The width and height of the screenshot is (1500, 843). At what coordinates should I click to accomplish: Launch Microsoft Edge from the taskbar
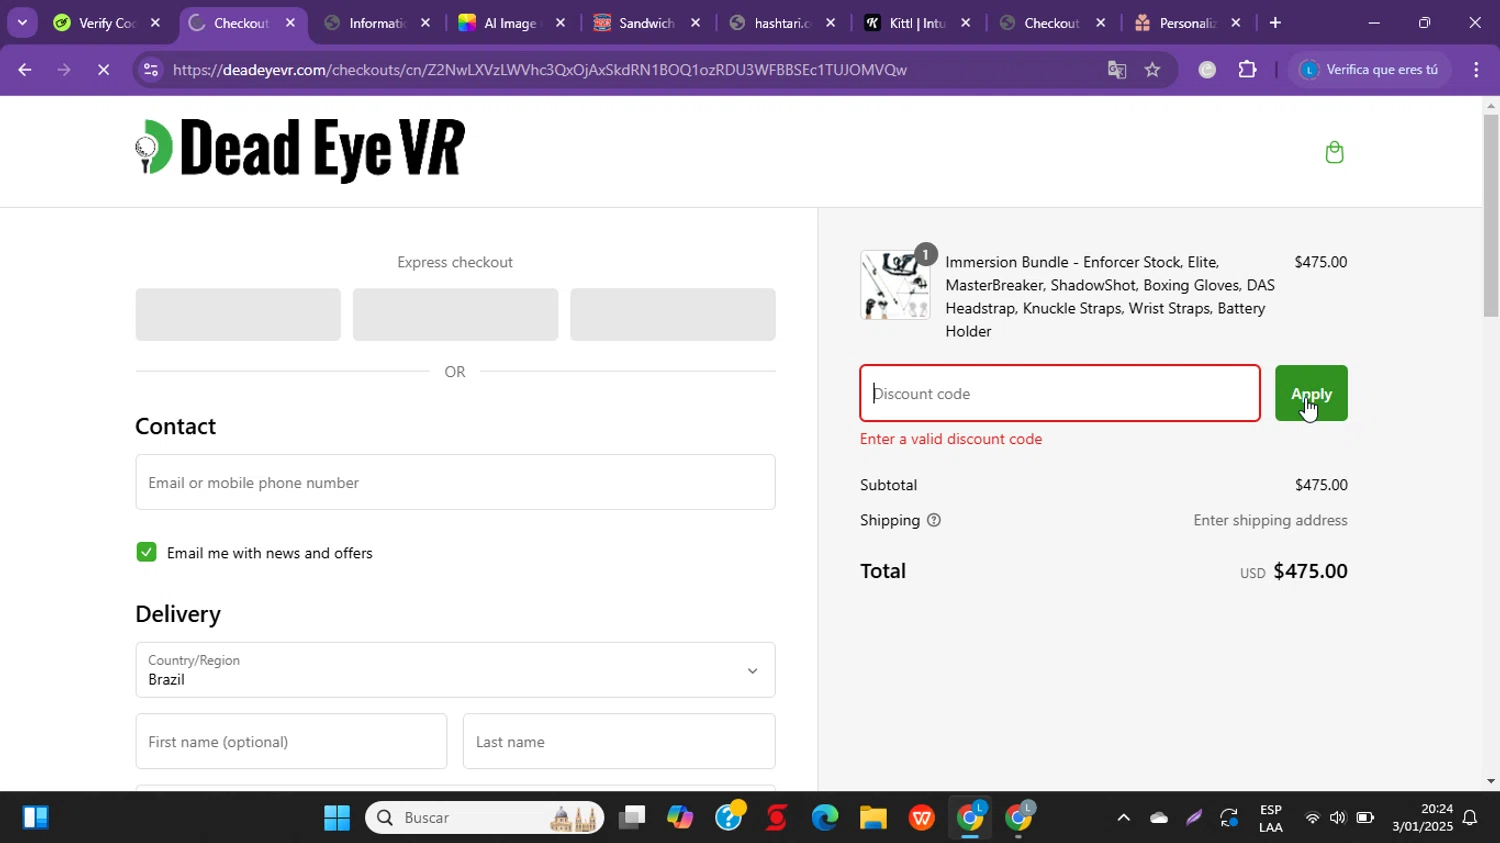point(825,818)
